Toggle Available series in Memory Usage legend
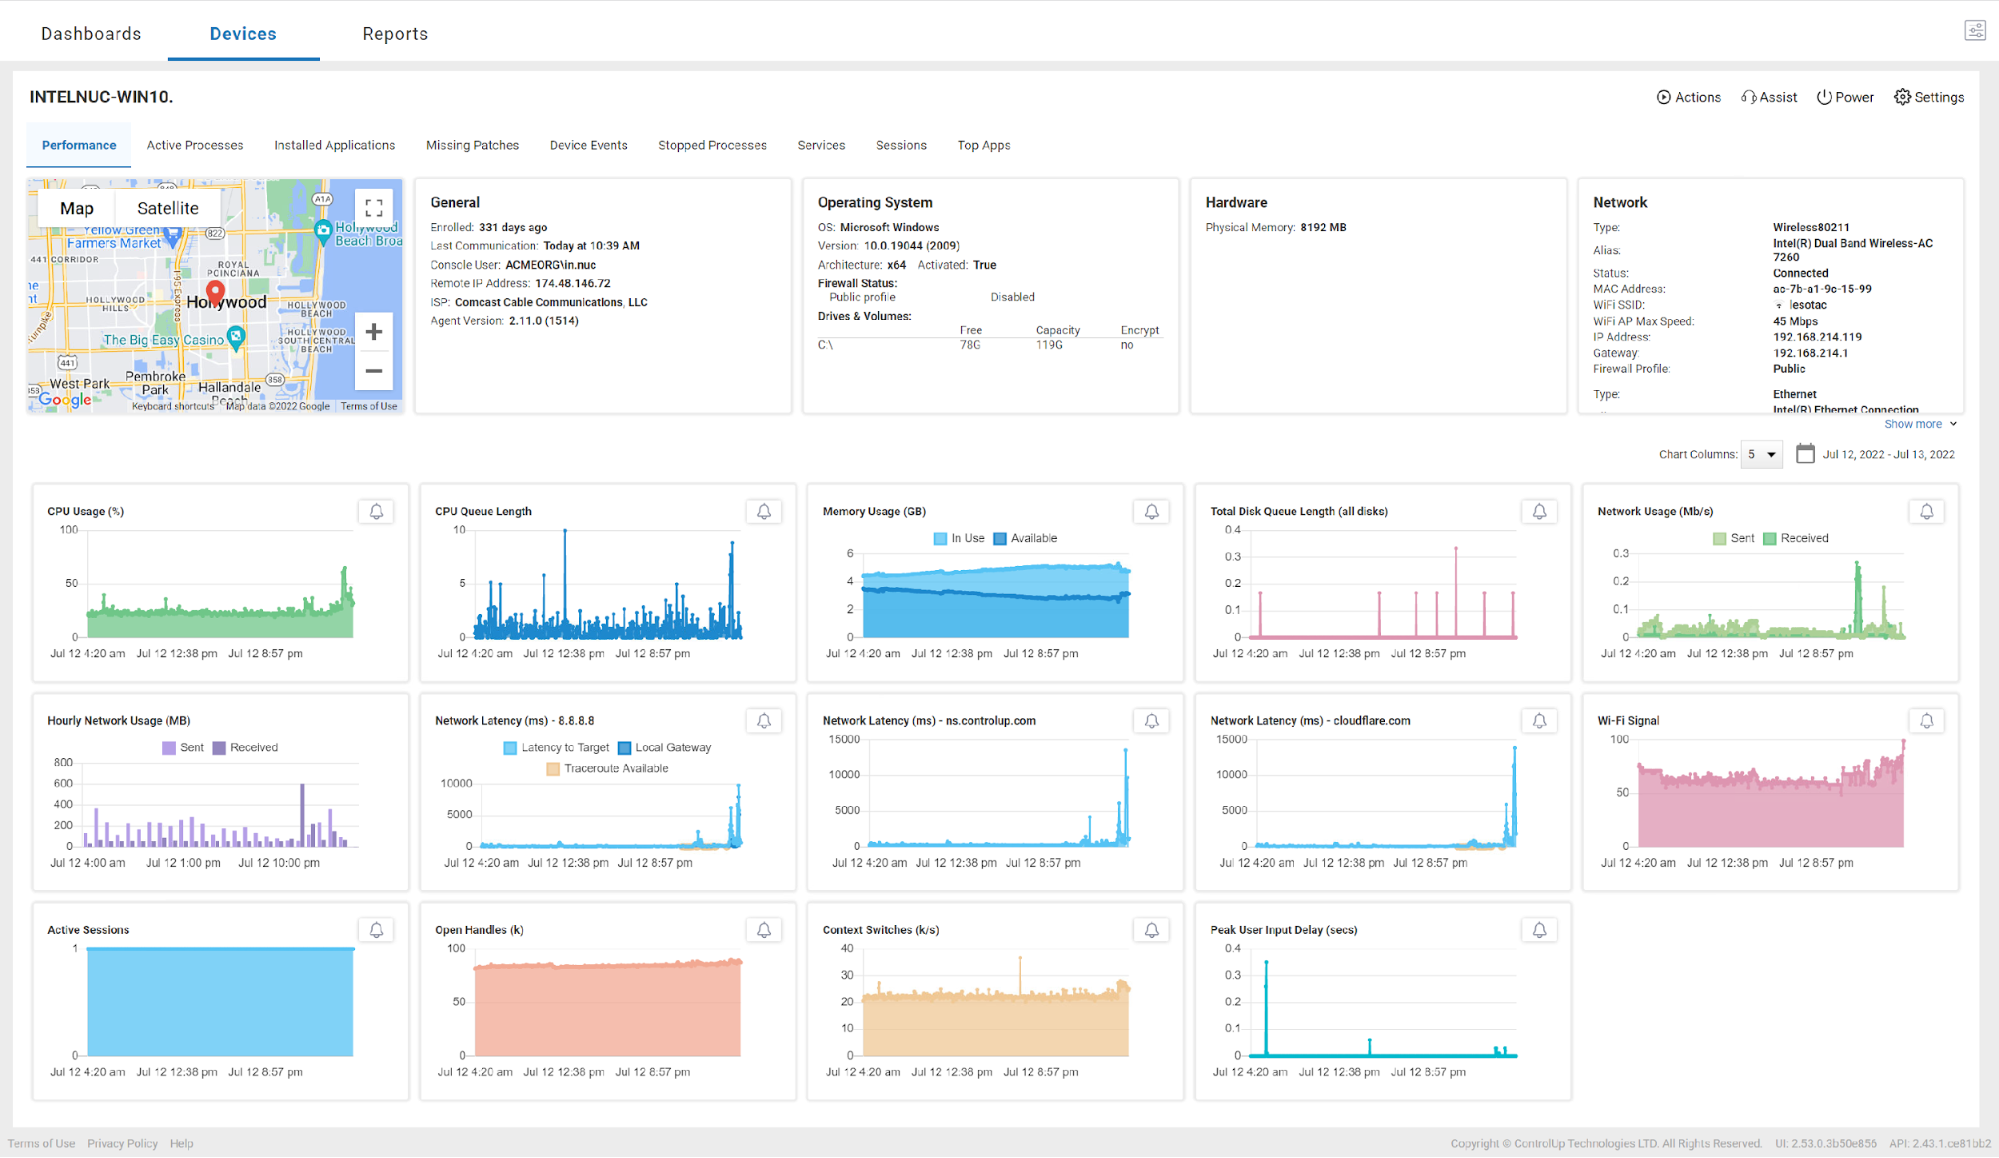The image size is (1999, 1158). 1025,538
